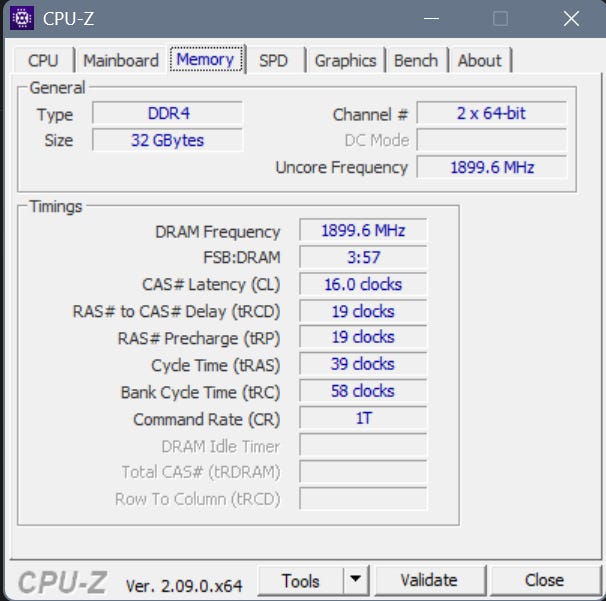The image size is (606, 601).
Task: Switch to the CPU tab
Action: tap(43, 60)
